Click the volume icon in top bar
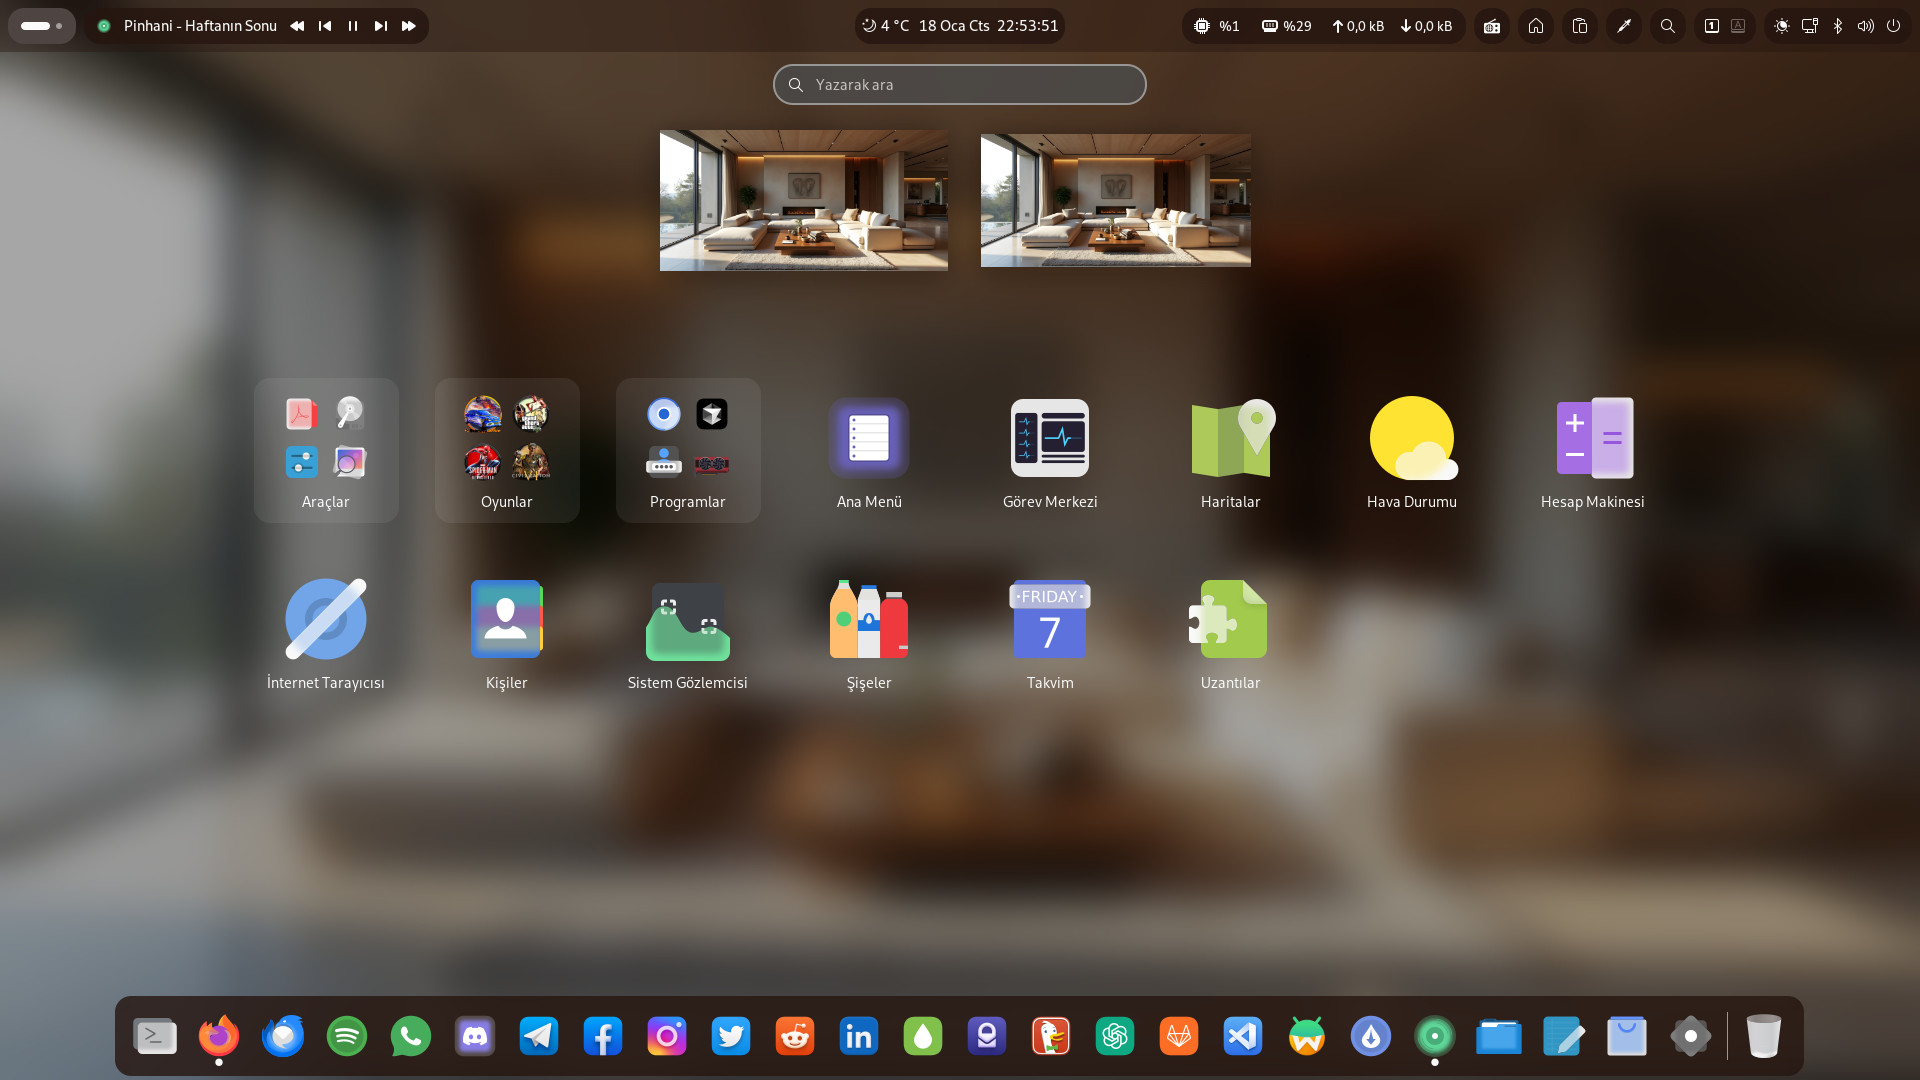 pos(1866,26)
